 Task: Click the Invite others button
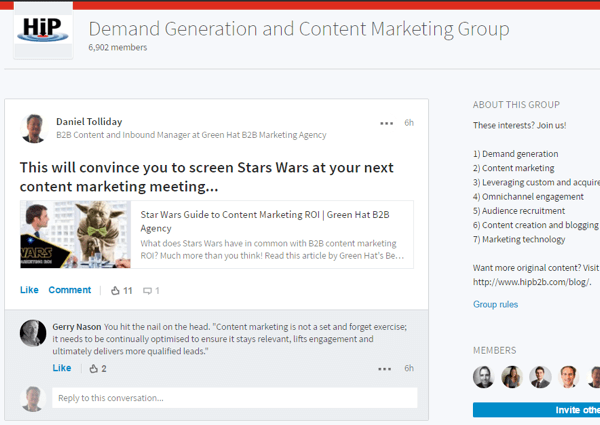pyautogui.click(x=536, y=410)
